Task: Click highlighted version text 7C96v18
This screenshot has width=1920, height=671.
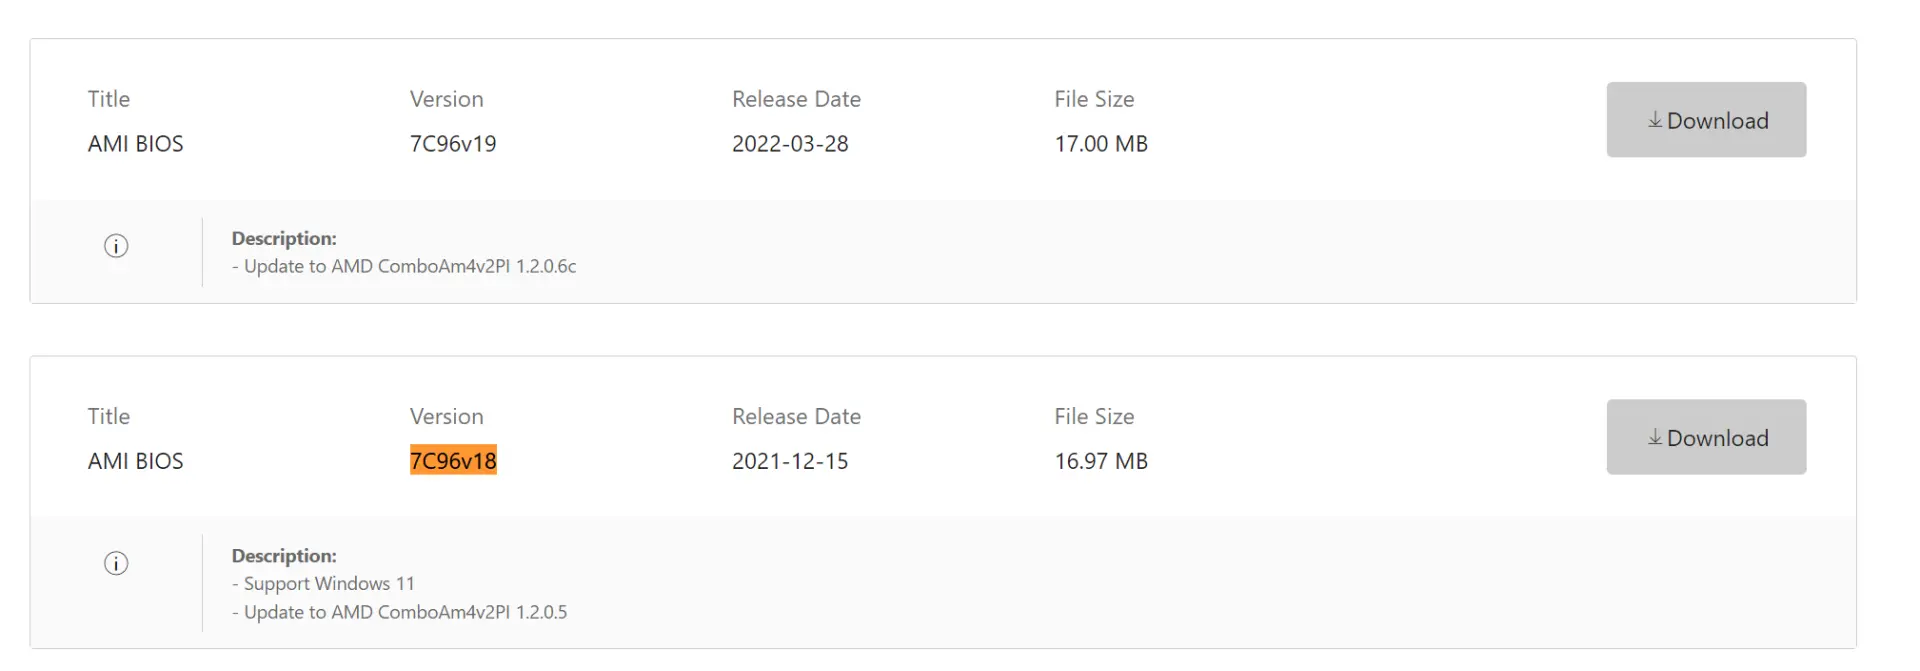Action: click(x=453, y=460)
